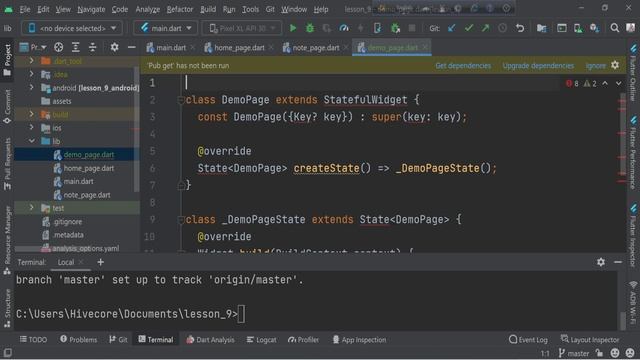Screen dimensions: 640x360
Task: Collapse the lib folder in tree
Action: (x=31, y=141)
